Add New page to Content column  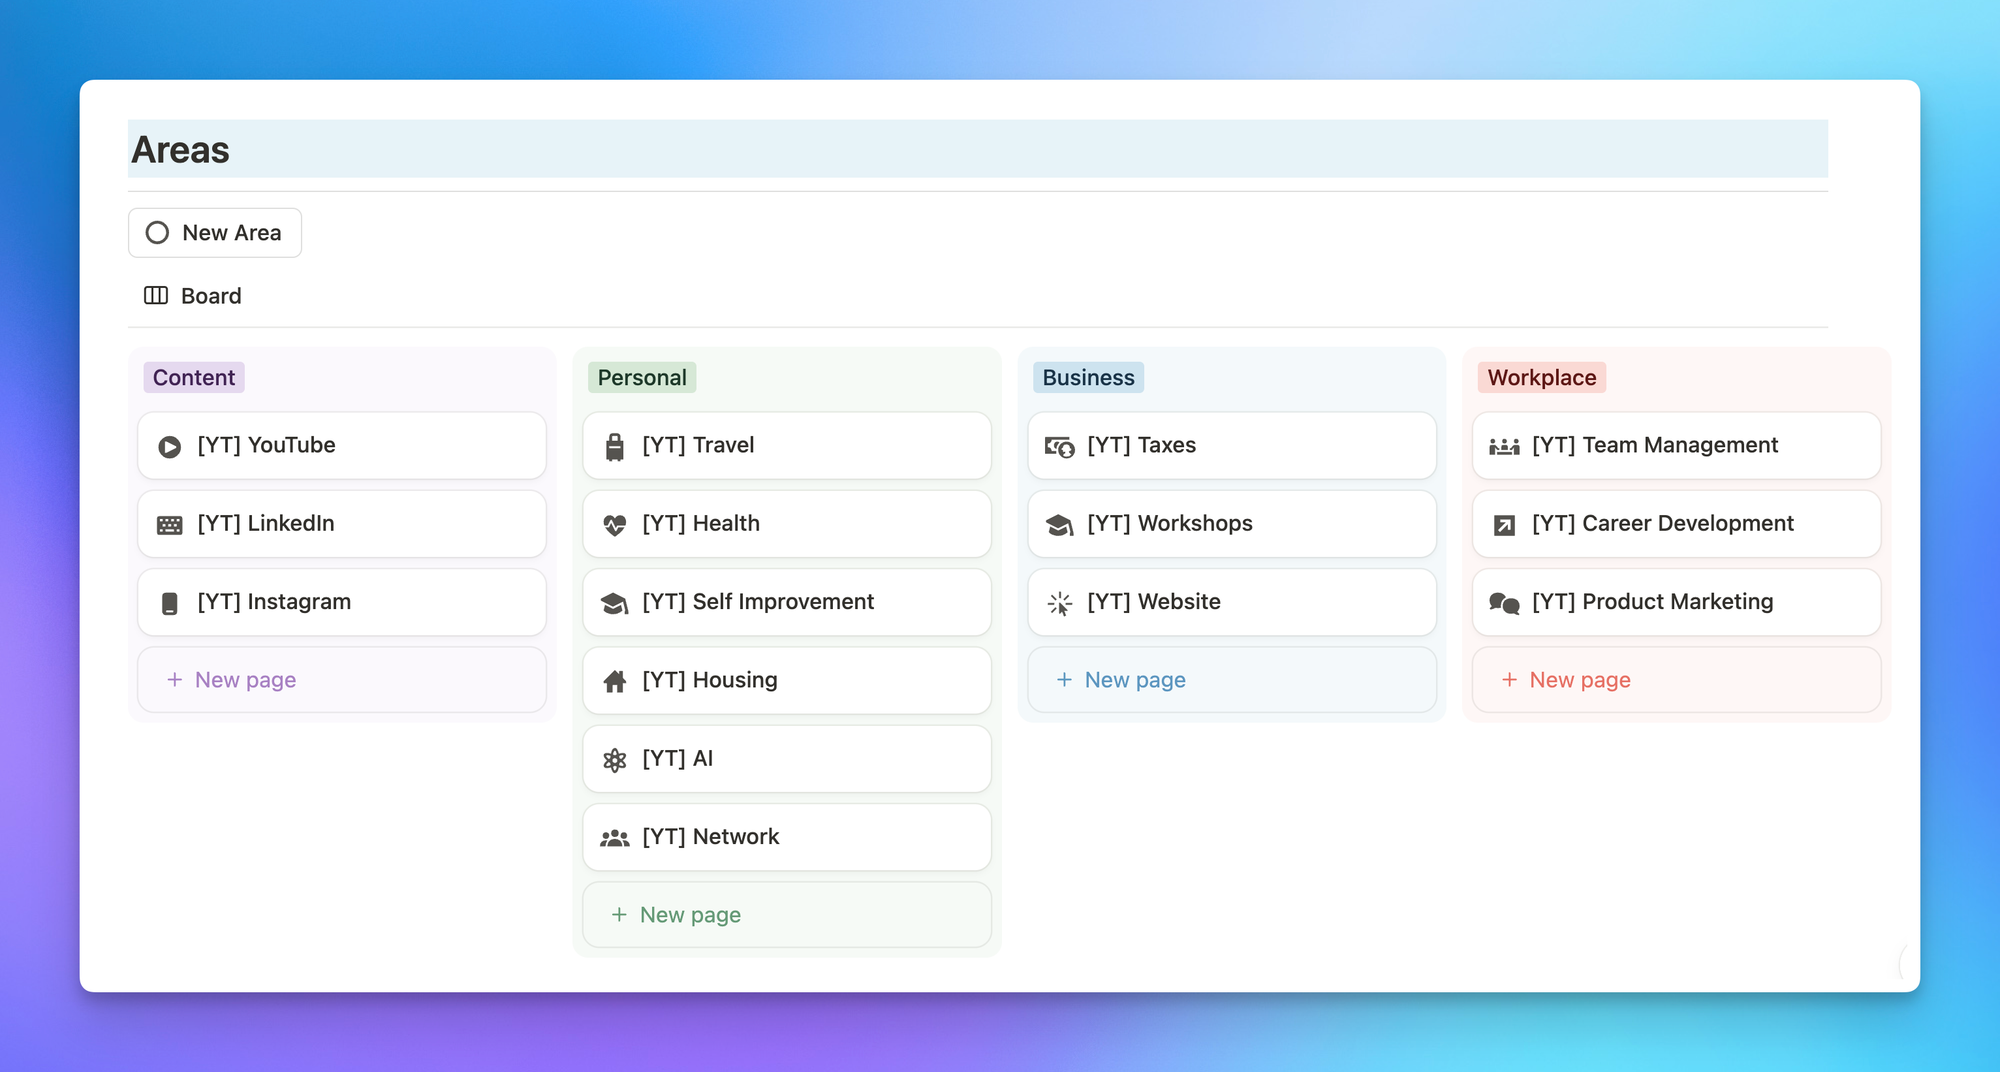[342, 680]
